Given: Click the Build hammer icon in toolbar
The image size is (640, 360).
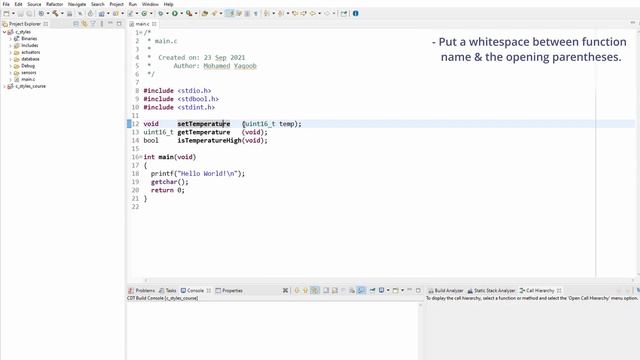Looking at the screenshot, I should [x=55, y=13].
